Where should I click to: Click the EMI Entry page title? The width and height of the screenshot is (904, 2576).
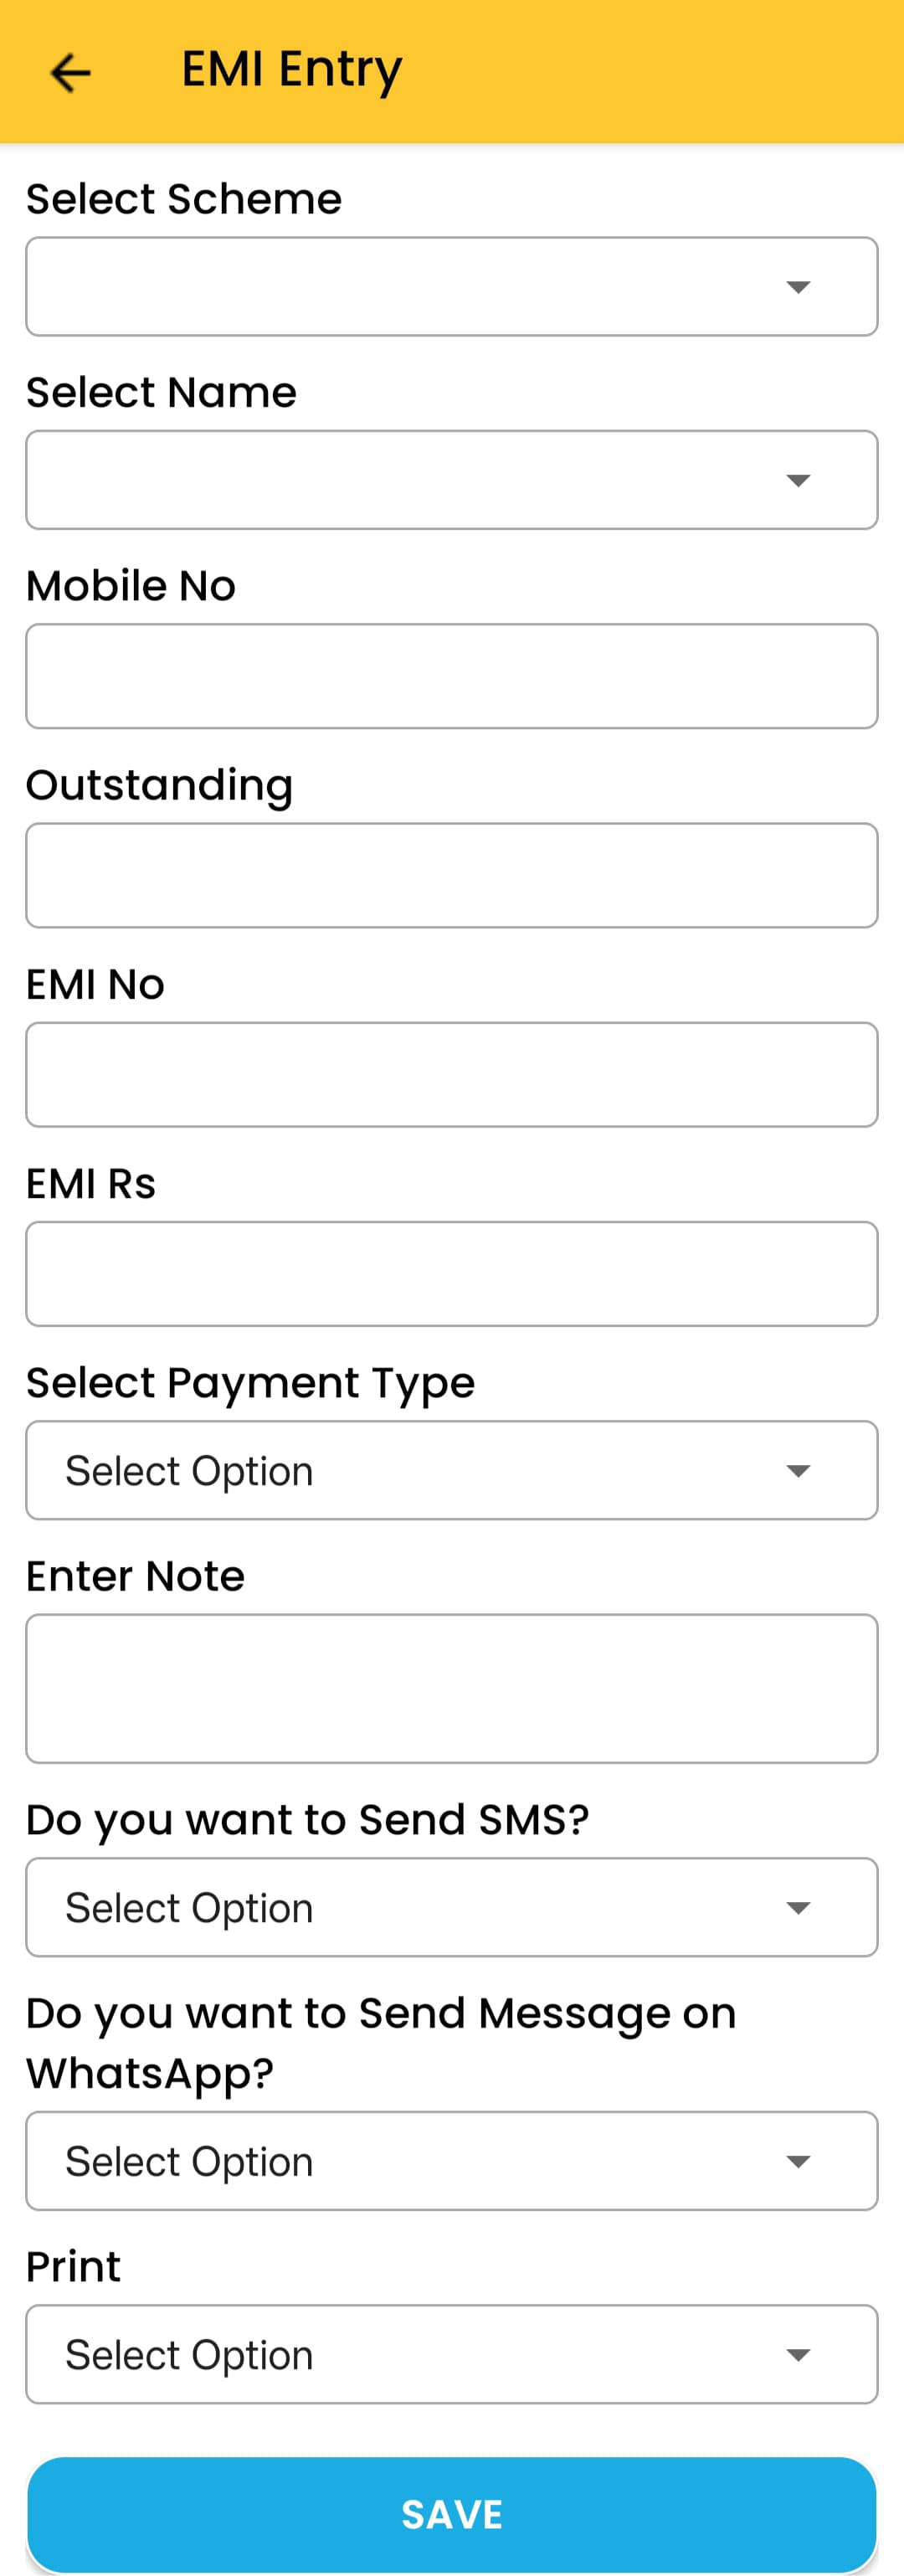pos(291,70)
